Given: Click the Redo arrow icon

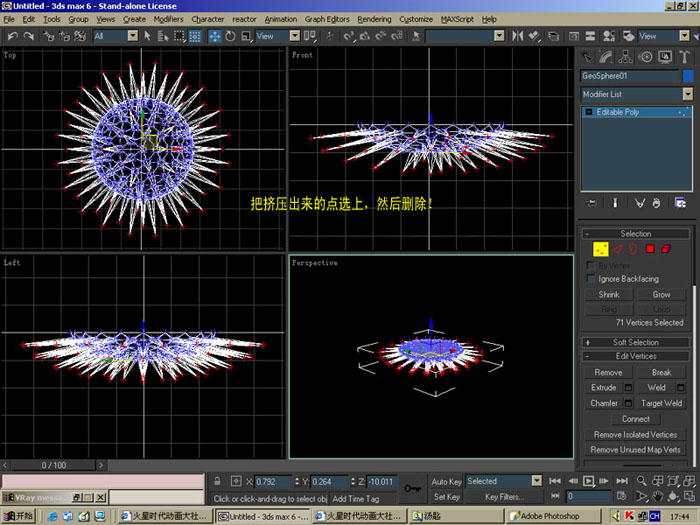Looking at the screenshot, I should [29, 36].
